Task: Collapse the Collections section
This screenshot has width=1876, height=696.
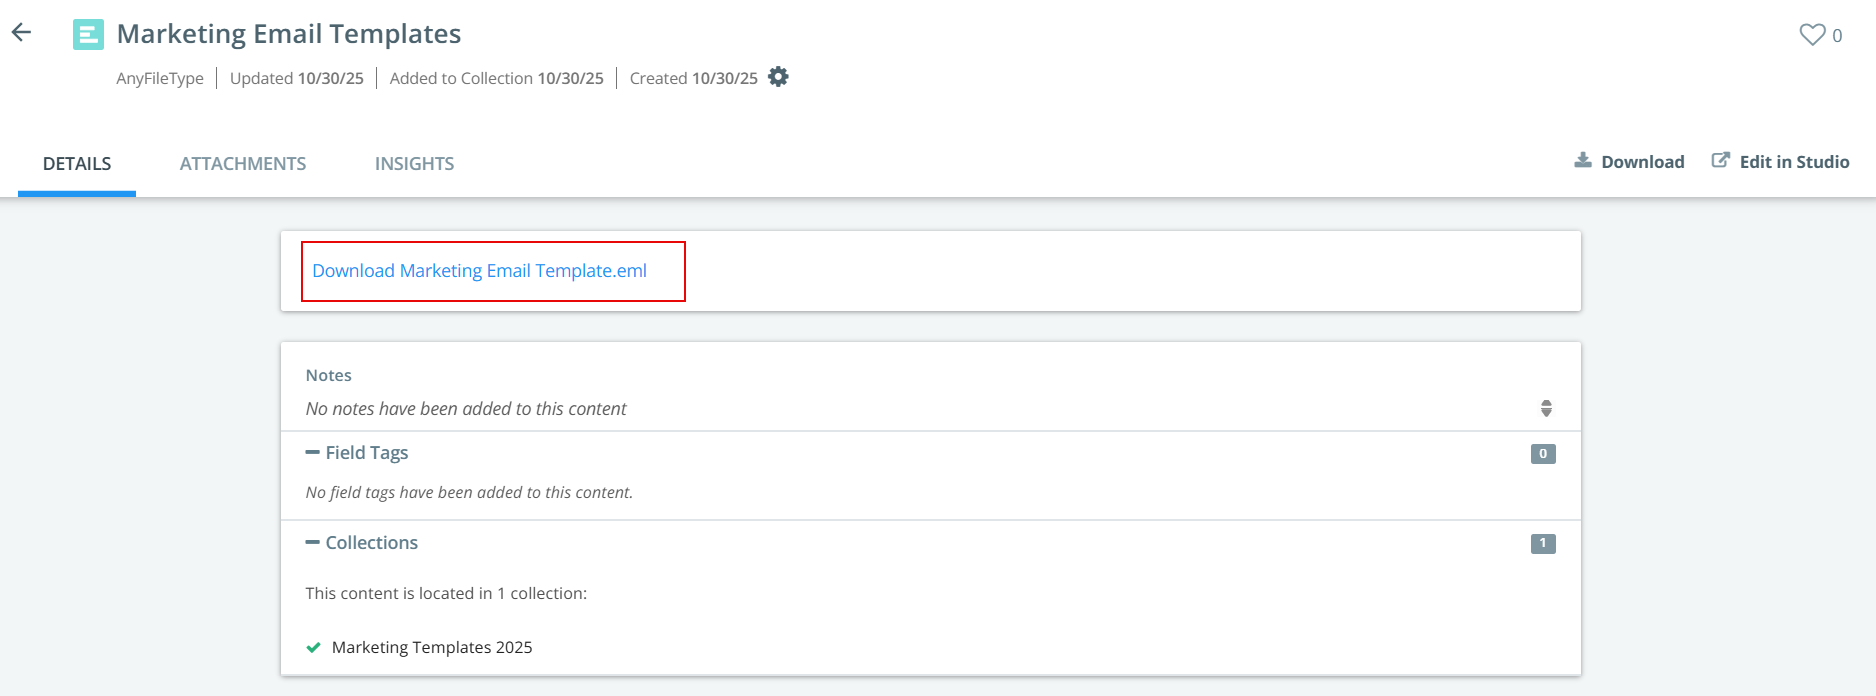Action: (313, 543)
